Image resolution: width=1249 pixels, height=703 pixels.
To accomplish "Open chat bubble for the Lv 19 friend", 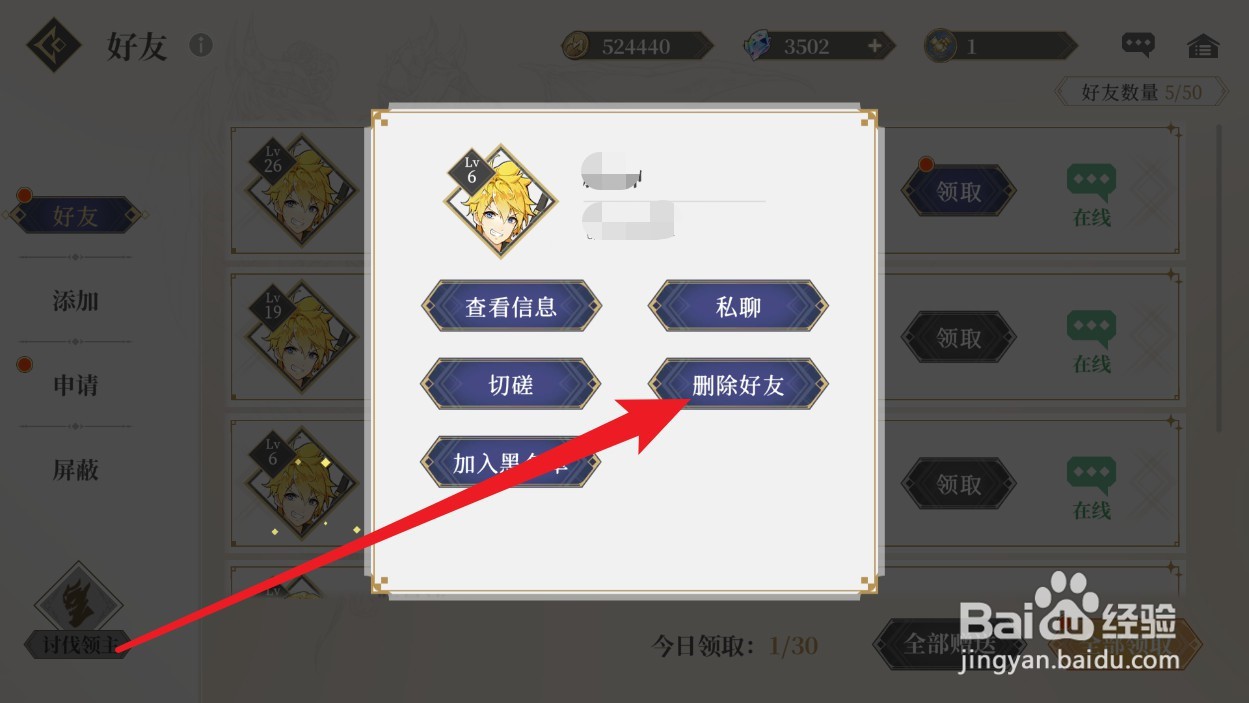I will point(1091,330).
